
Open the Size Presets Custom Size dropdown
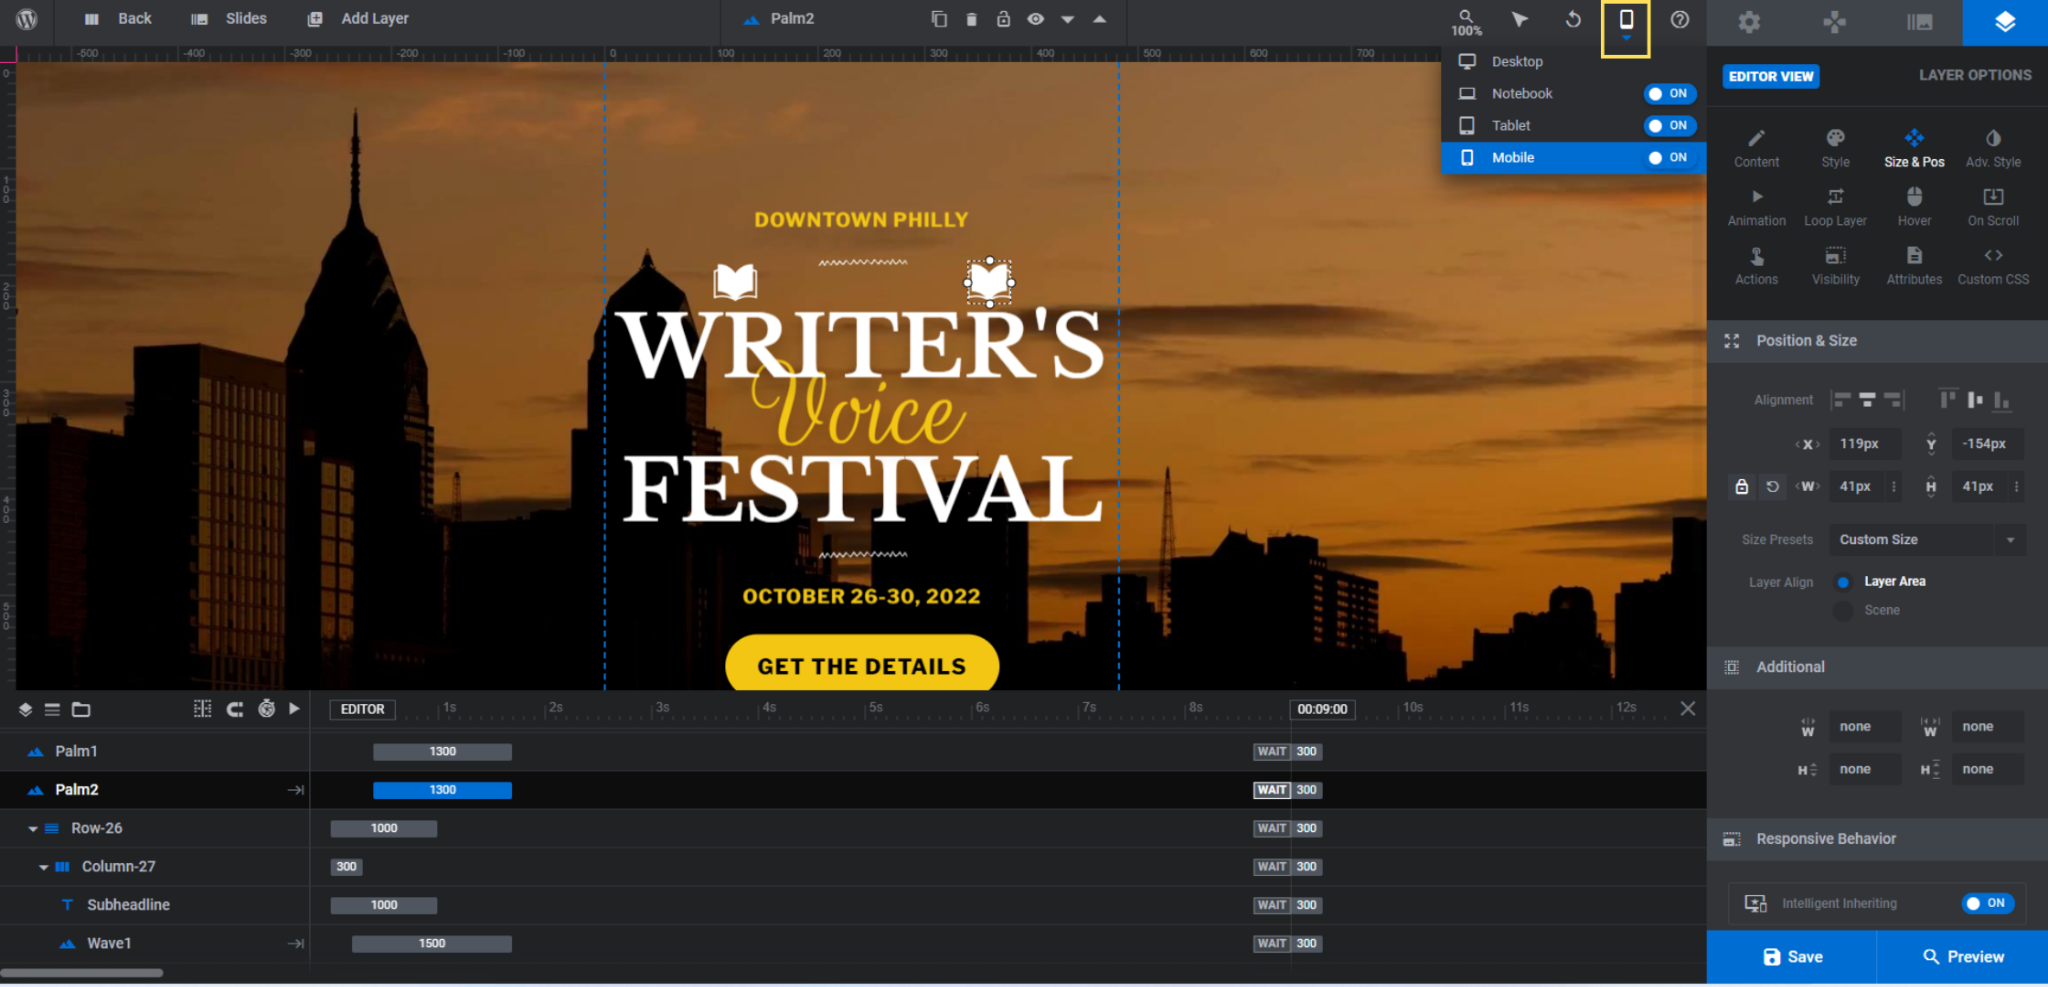pyautogui.click(x=1927, y=540)
